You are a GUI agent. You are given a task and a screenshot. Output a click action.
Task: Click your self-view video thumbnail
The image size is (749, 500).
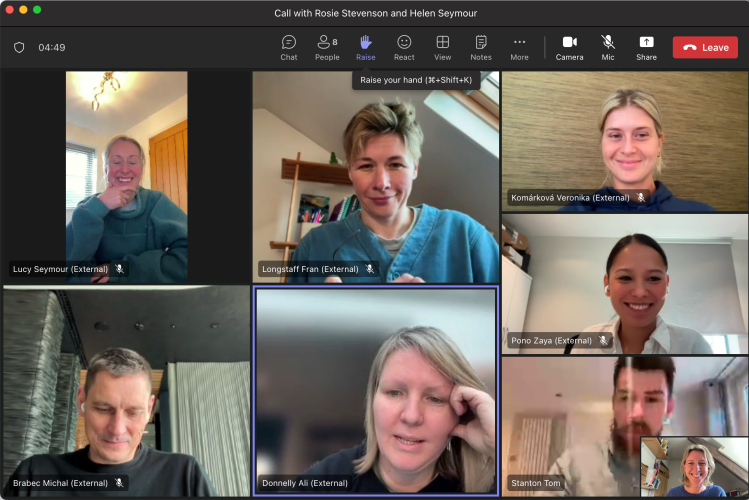(694, 466)
